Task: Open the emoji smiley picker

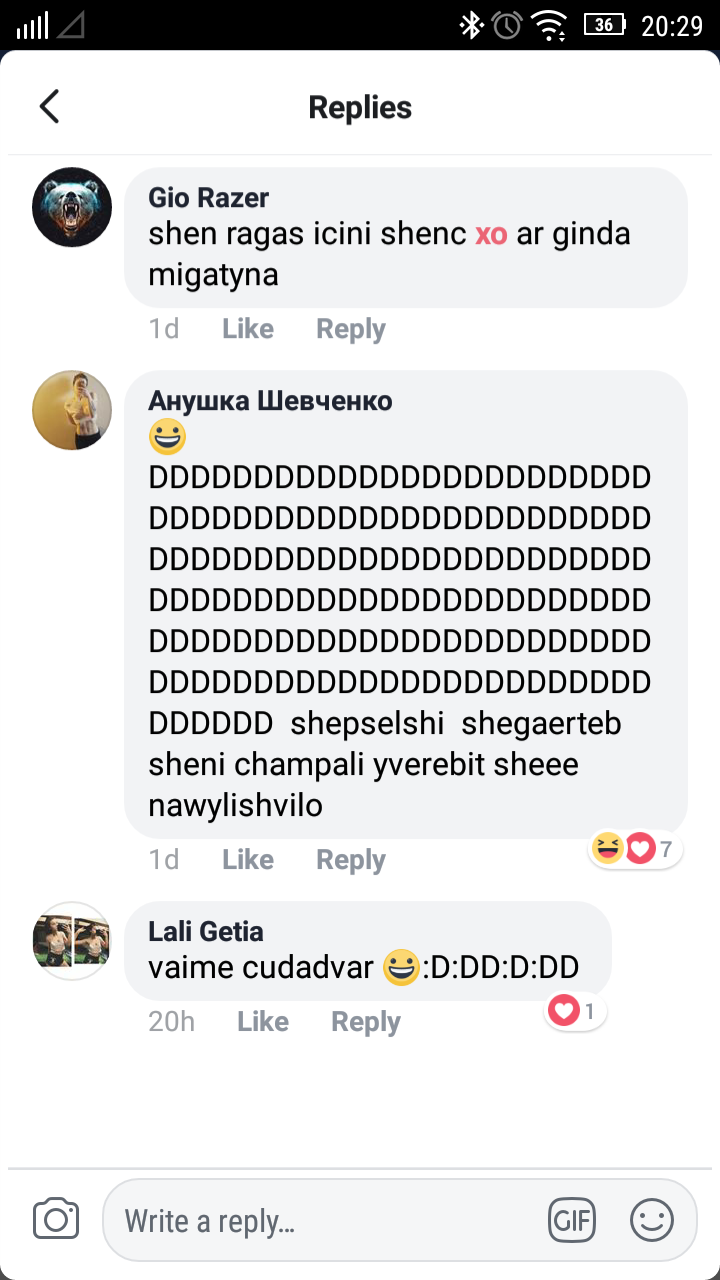Action: coord(652,1220)
